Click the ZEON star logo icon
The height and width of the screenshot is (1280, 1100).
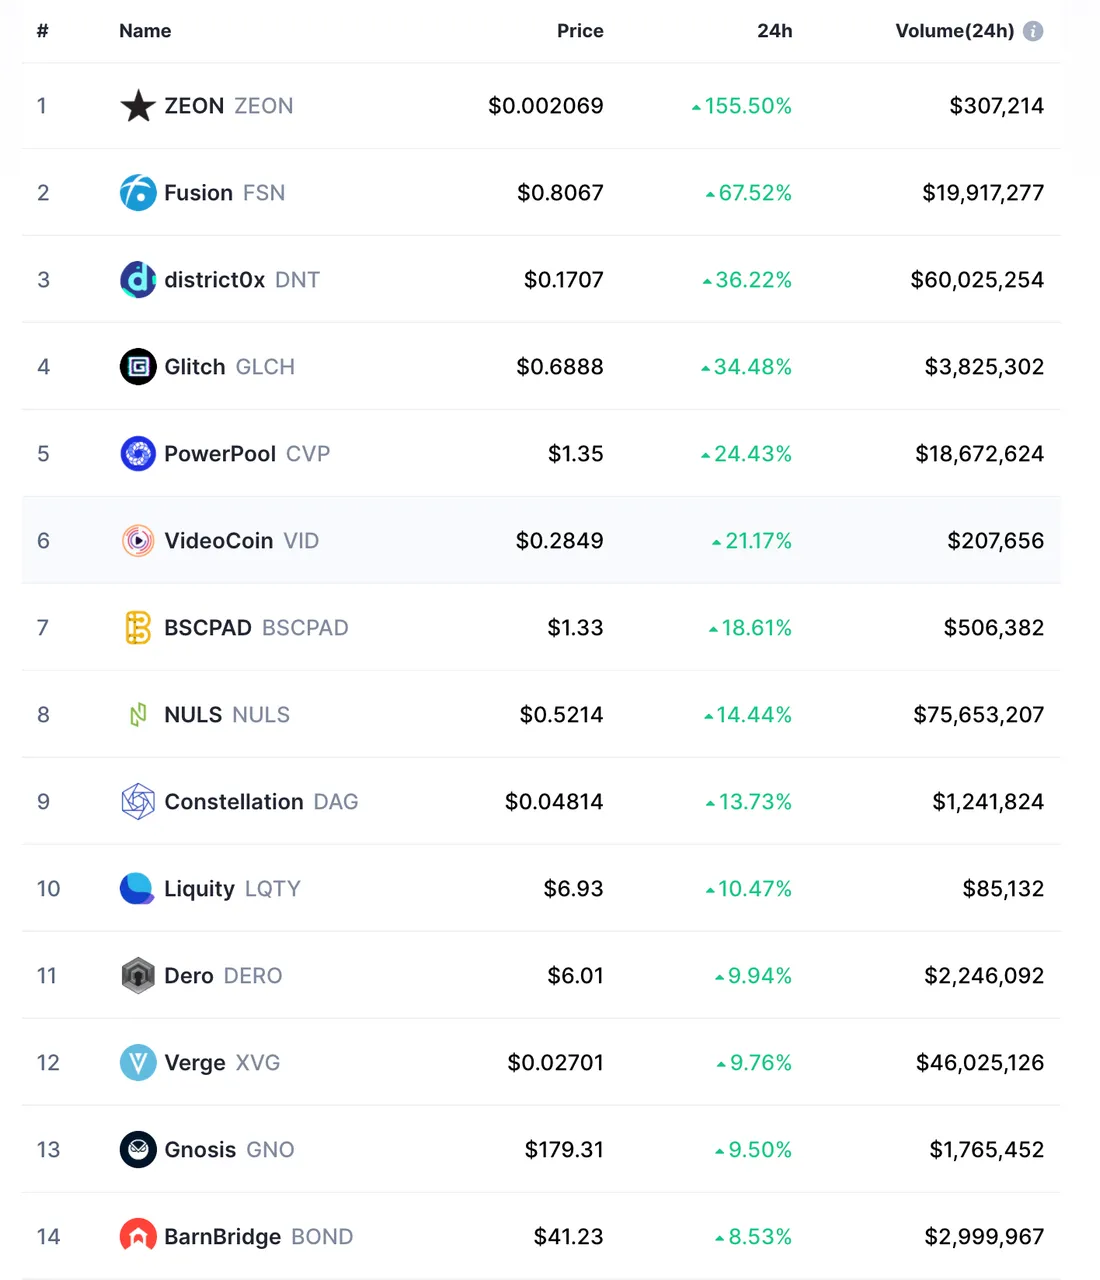coord(138,106)
